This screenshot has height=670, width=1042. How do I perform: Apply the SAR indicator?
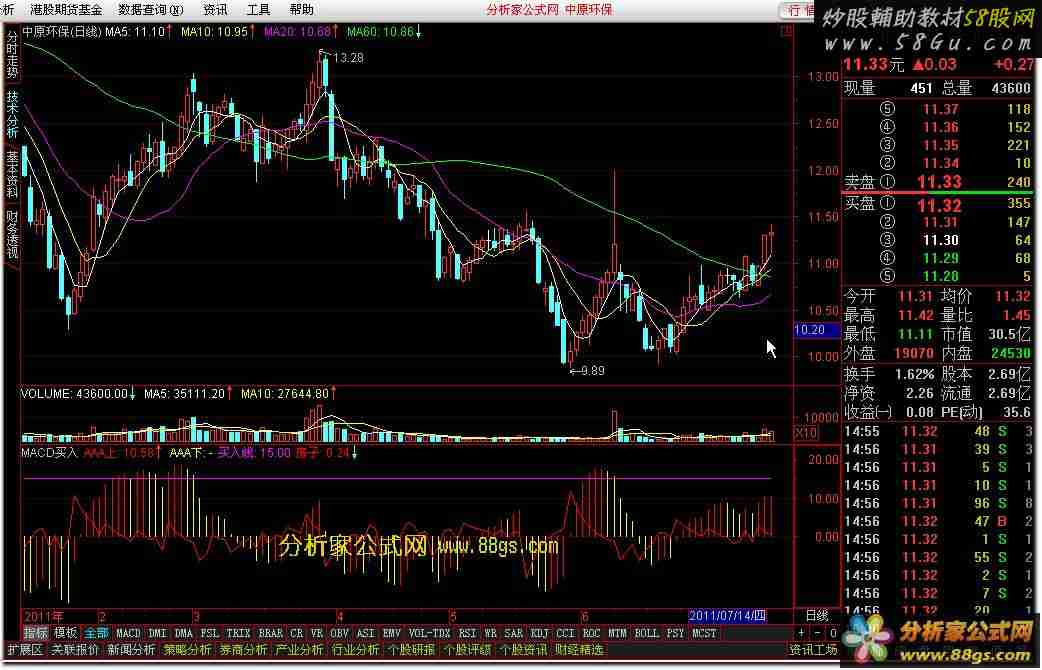[x=514, y=633]
